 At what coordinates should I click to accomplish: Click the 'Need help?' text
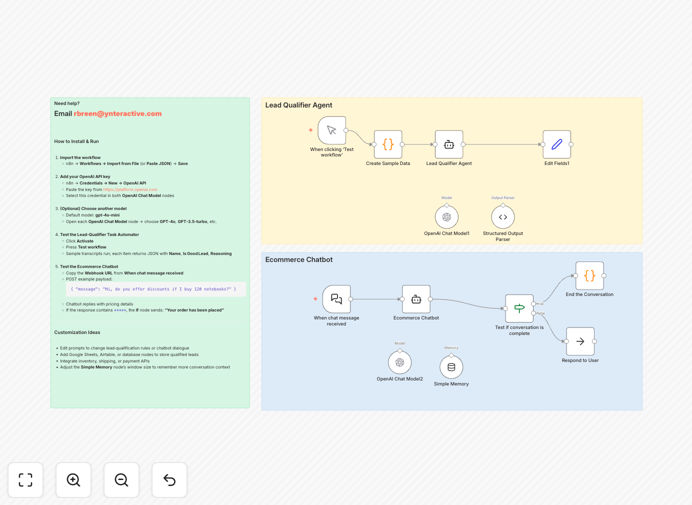pyautogui.click(x=67, y=103)
